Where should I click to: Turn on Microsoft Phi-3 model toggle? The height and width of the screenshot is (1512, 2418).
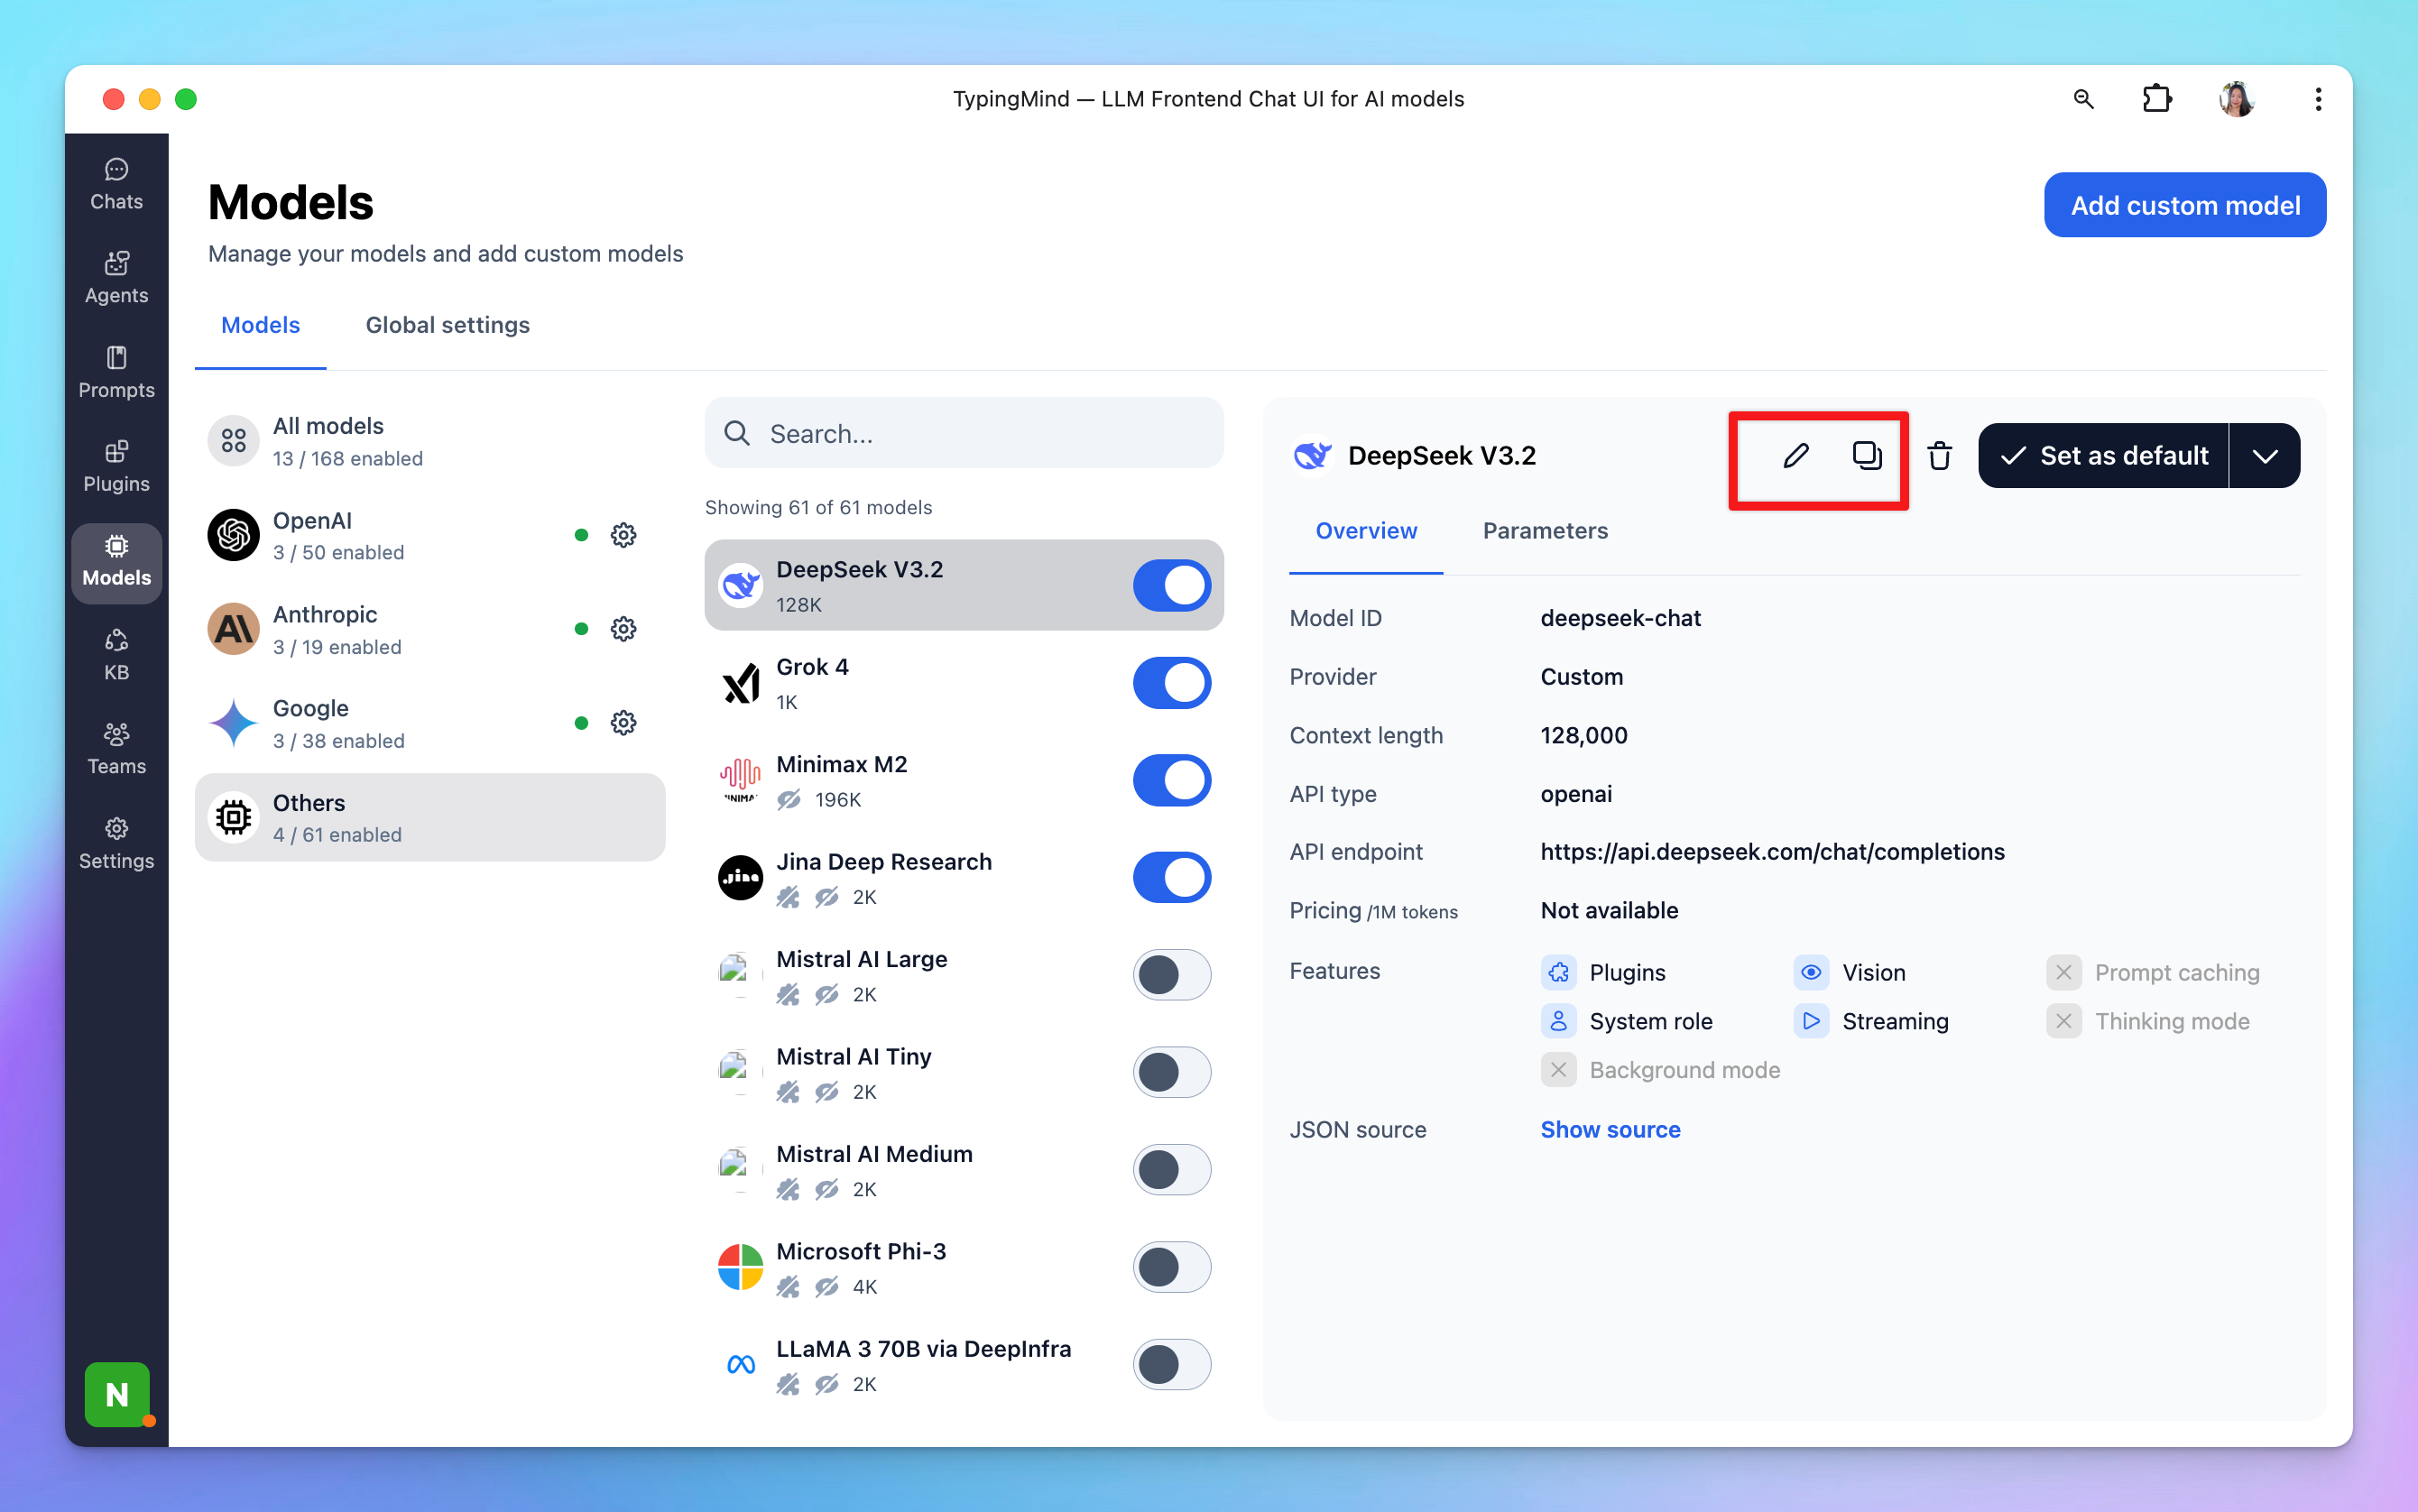click(1171, 1267)
